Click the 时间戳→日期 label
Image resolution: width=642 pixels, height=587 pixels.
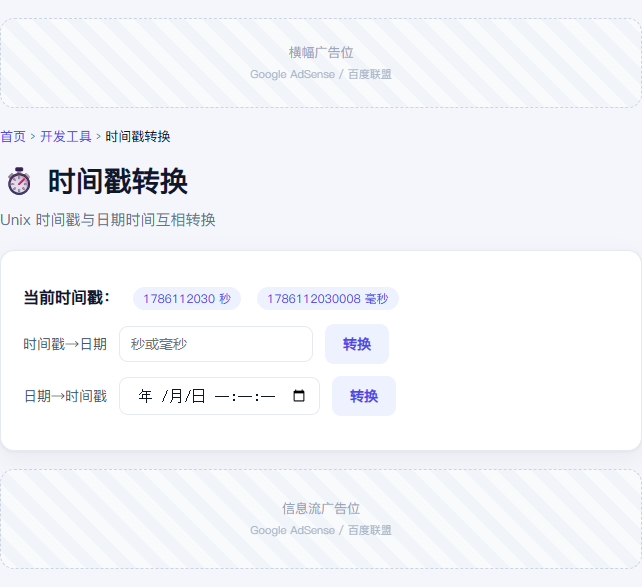pyautogui.click(x=65, y=344)
